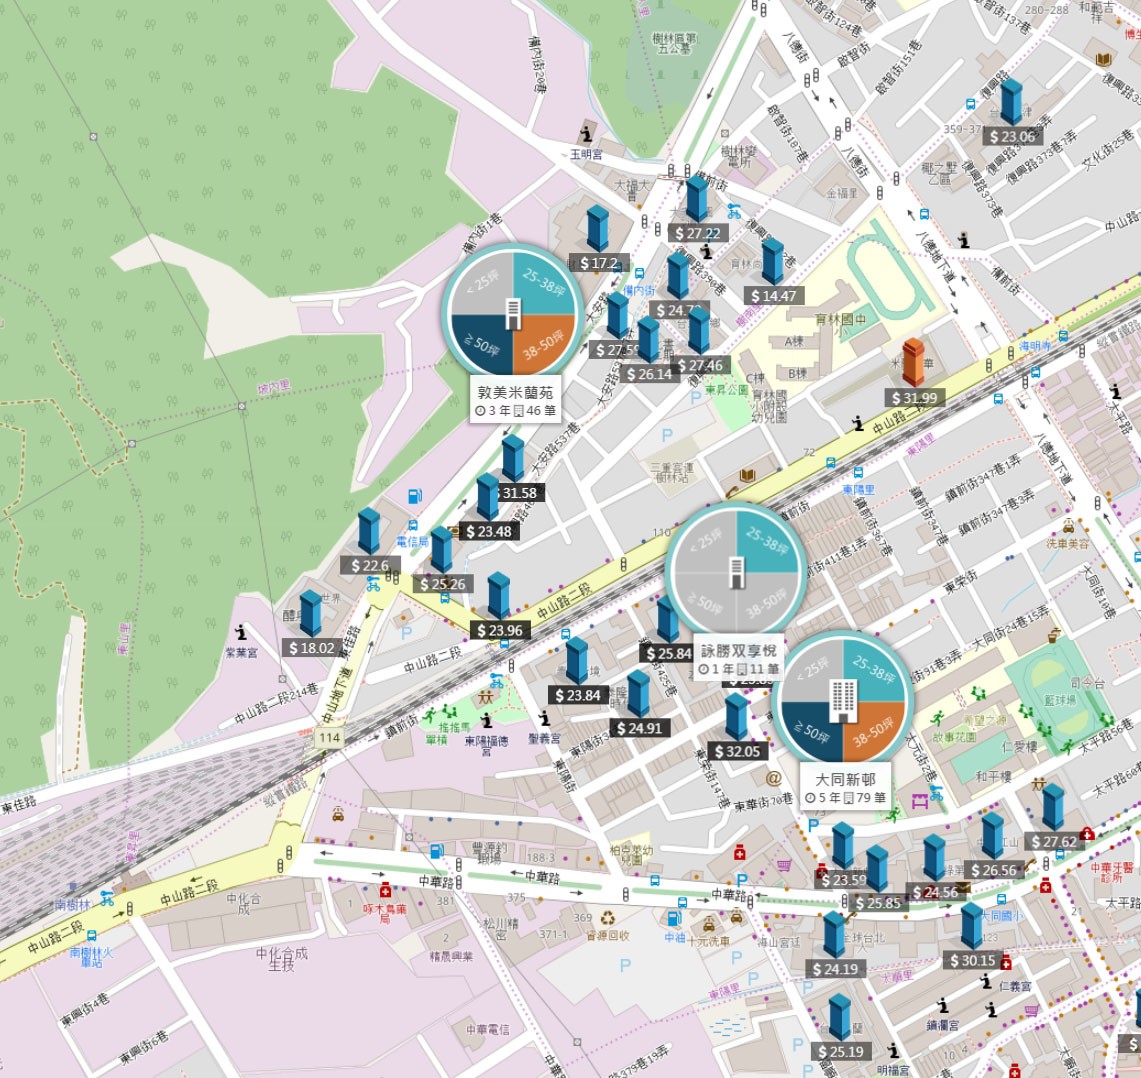Select the 25-38坪 segment of 敦美米蘭苑 chart
Image resolution: width=1141 pixels, height=1078 pixels.
point(544,282)
